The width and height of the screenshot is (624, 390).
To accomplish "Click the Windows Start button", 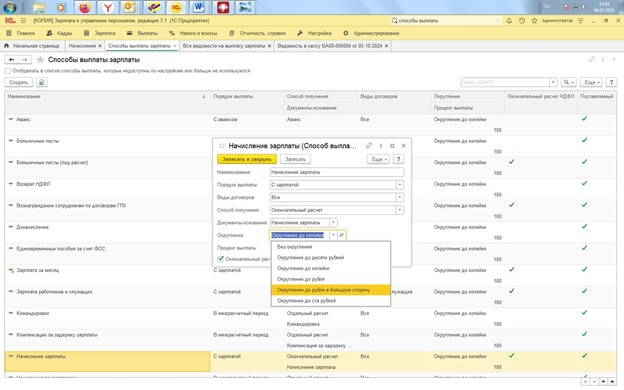I will [10, 7].
